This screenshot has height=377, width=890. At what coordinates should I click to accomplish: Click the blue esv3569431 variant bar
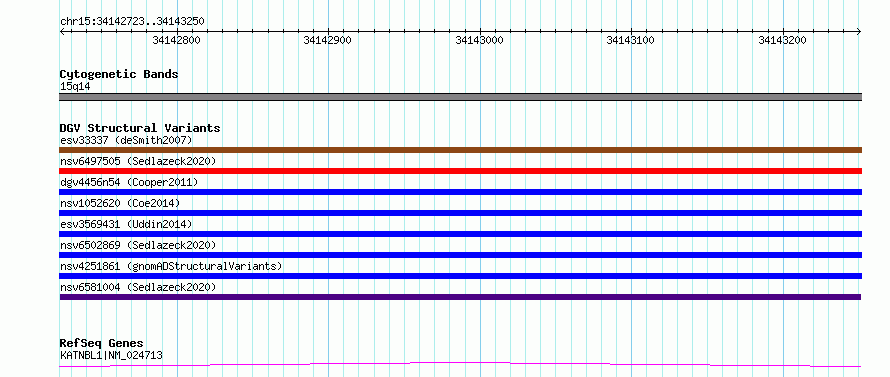tap(460, 234)
